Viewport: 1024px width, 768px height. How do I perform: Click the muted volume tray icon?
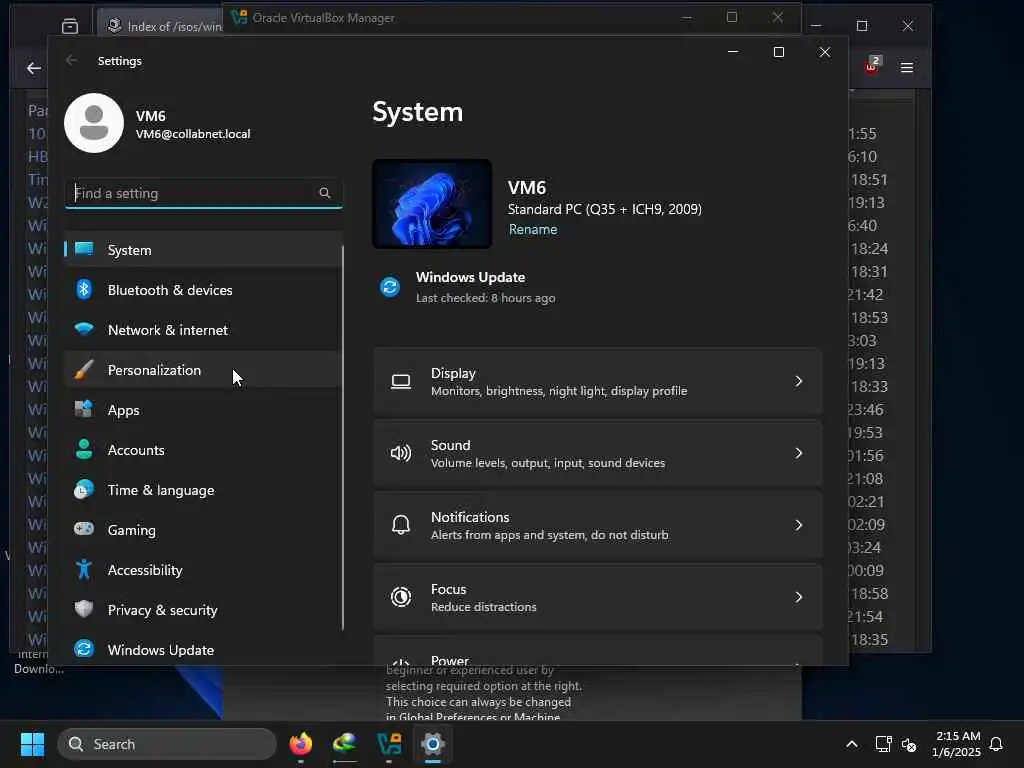pyautogui.click(x=909, y=744)
